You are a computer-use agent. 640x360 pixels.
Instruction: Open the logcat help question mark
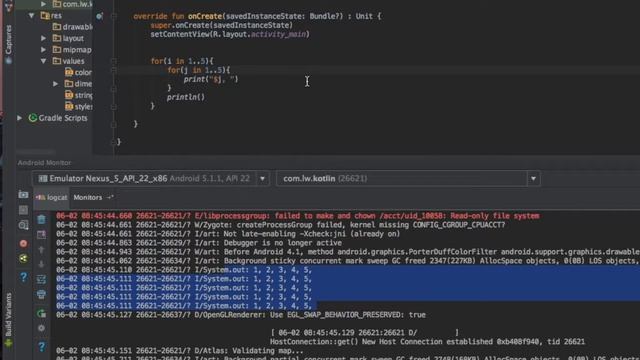[41, 347]
